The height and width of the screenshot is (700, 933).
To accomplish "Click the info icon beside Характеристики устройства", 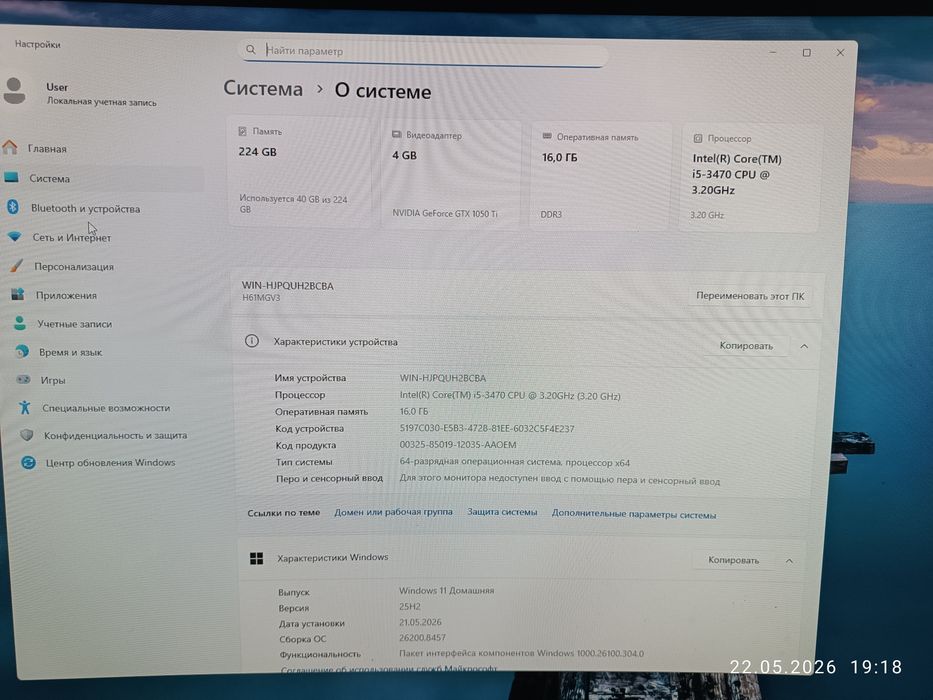I will [252, 340].
